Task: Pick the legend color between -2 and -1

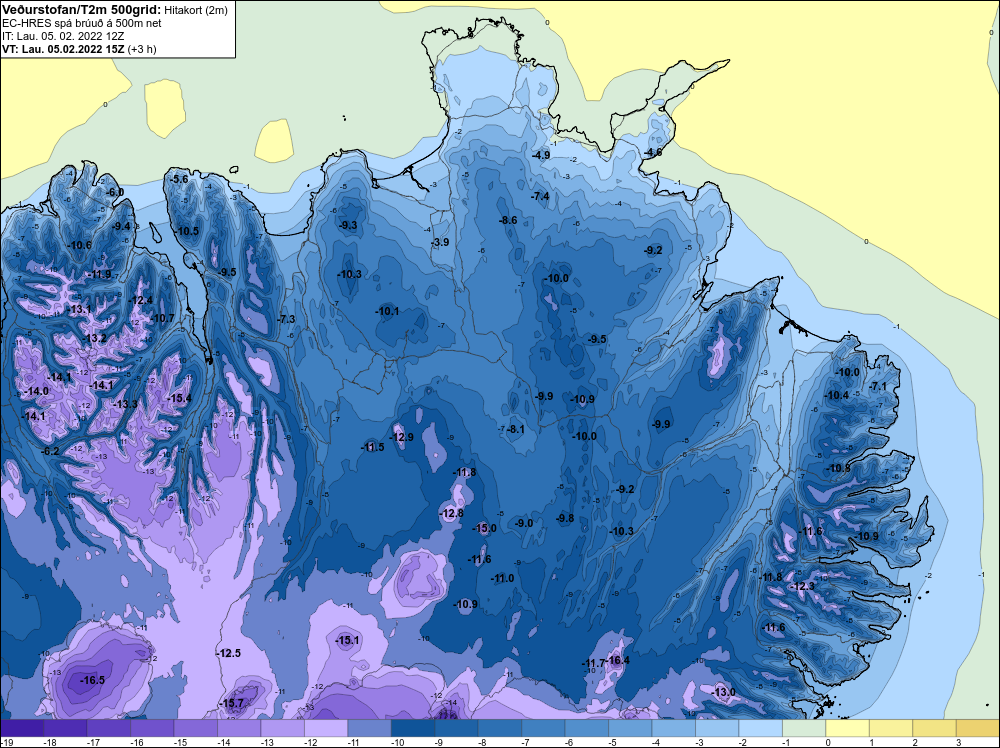Action: [x=761, y=728]
